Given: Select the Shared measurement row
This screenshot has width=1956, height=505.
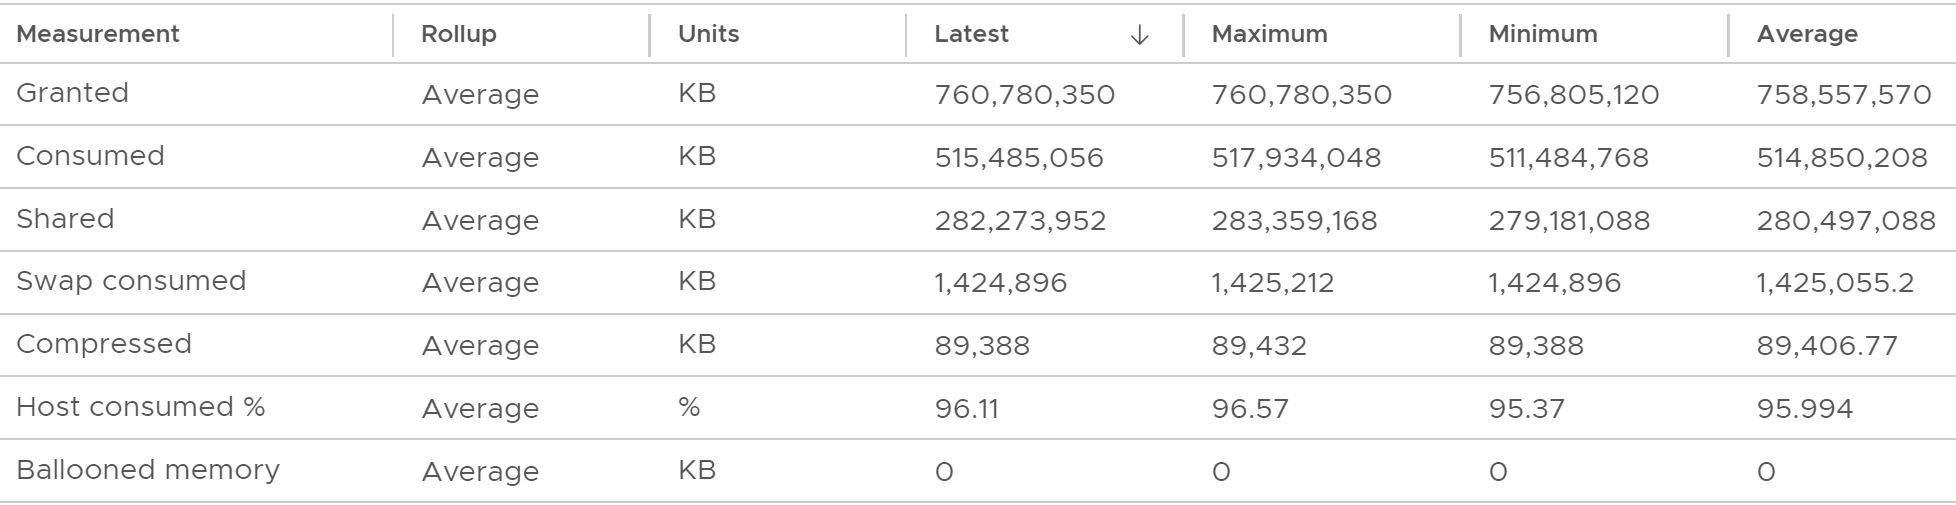Looking at the screenshot, I should point(978,220).
